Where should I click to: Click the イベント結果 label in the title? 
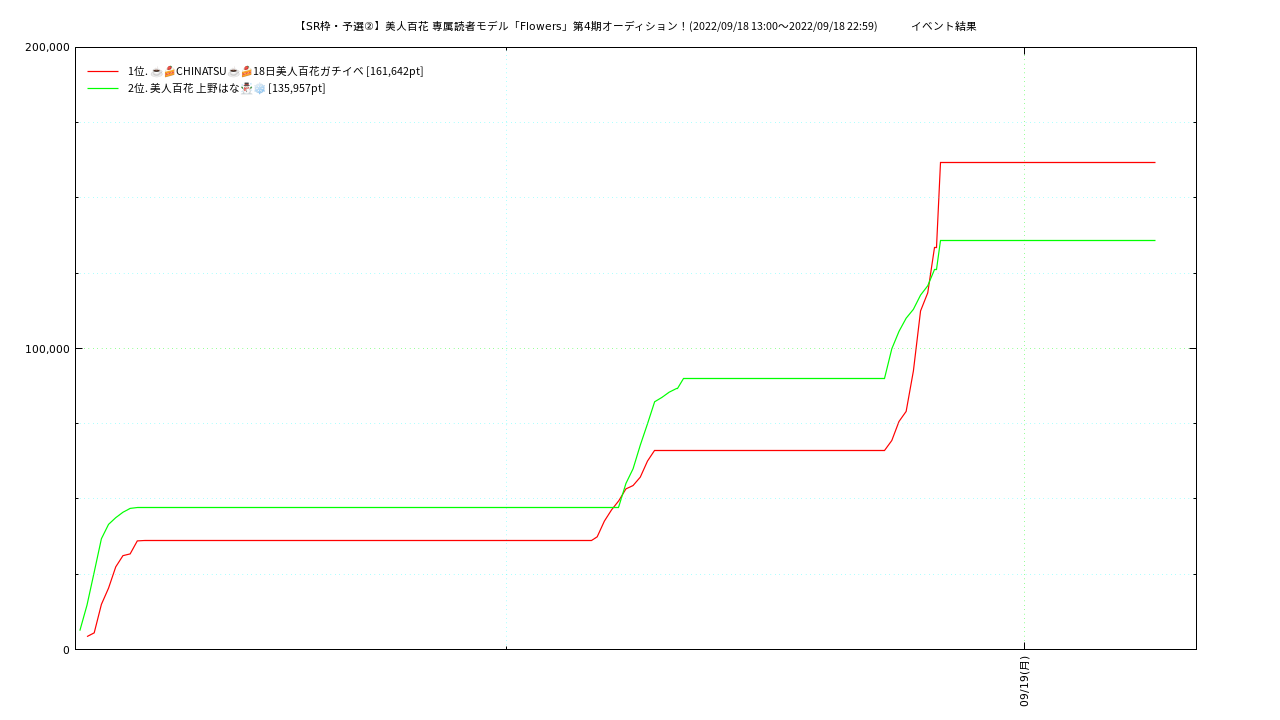pyautogui.click(x=943, y=26)
